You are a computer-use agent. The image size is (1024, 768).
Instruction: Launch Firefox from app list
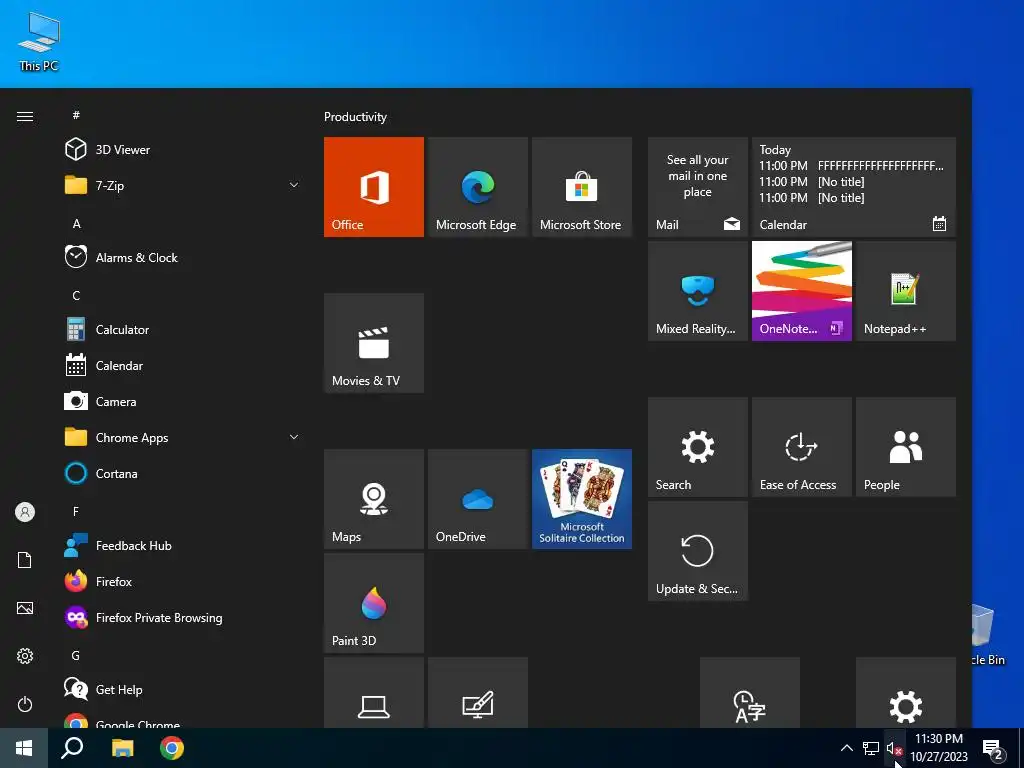(x=182, y=581)
